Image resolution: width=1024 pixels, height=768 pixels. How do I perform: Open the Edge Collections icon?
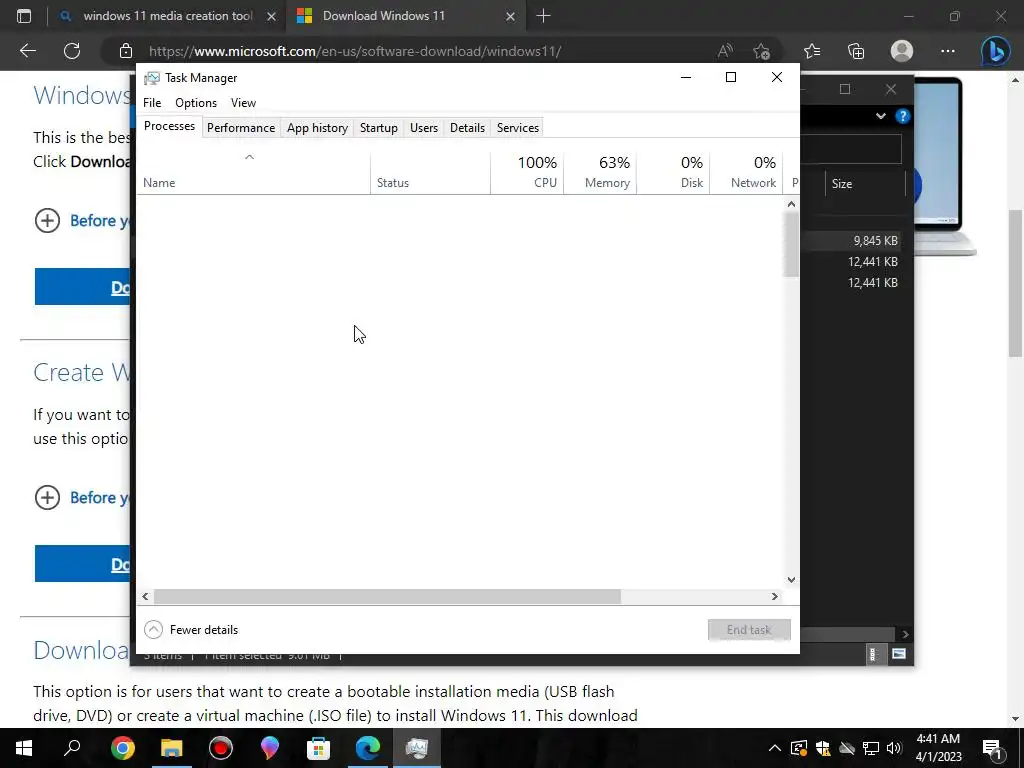tap(856, 51)
